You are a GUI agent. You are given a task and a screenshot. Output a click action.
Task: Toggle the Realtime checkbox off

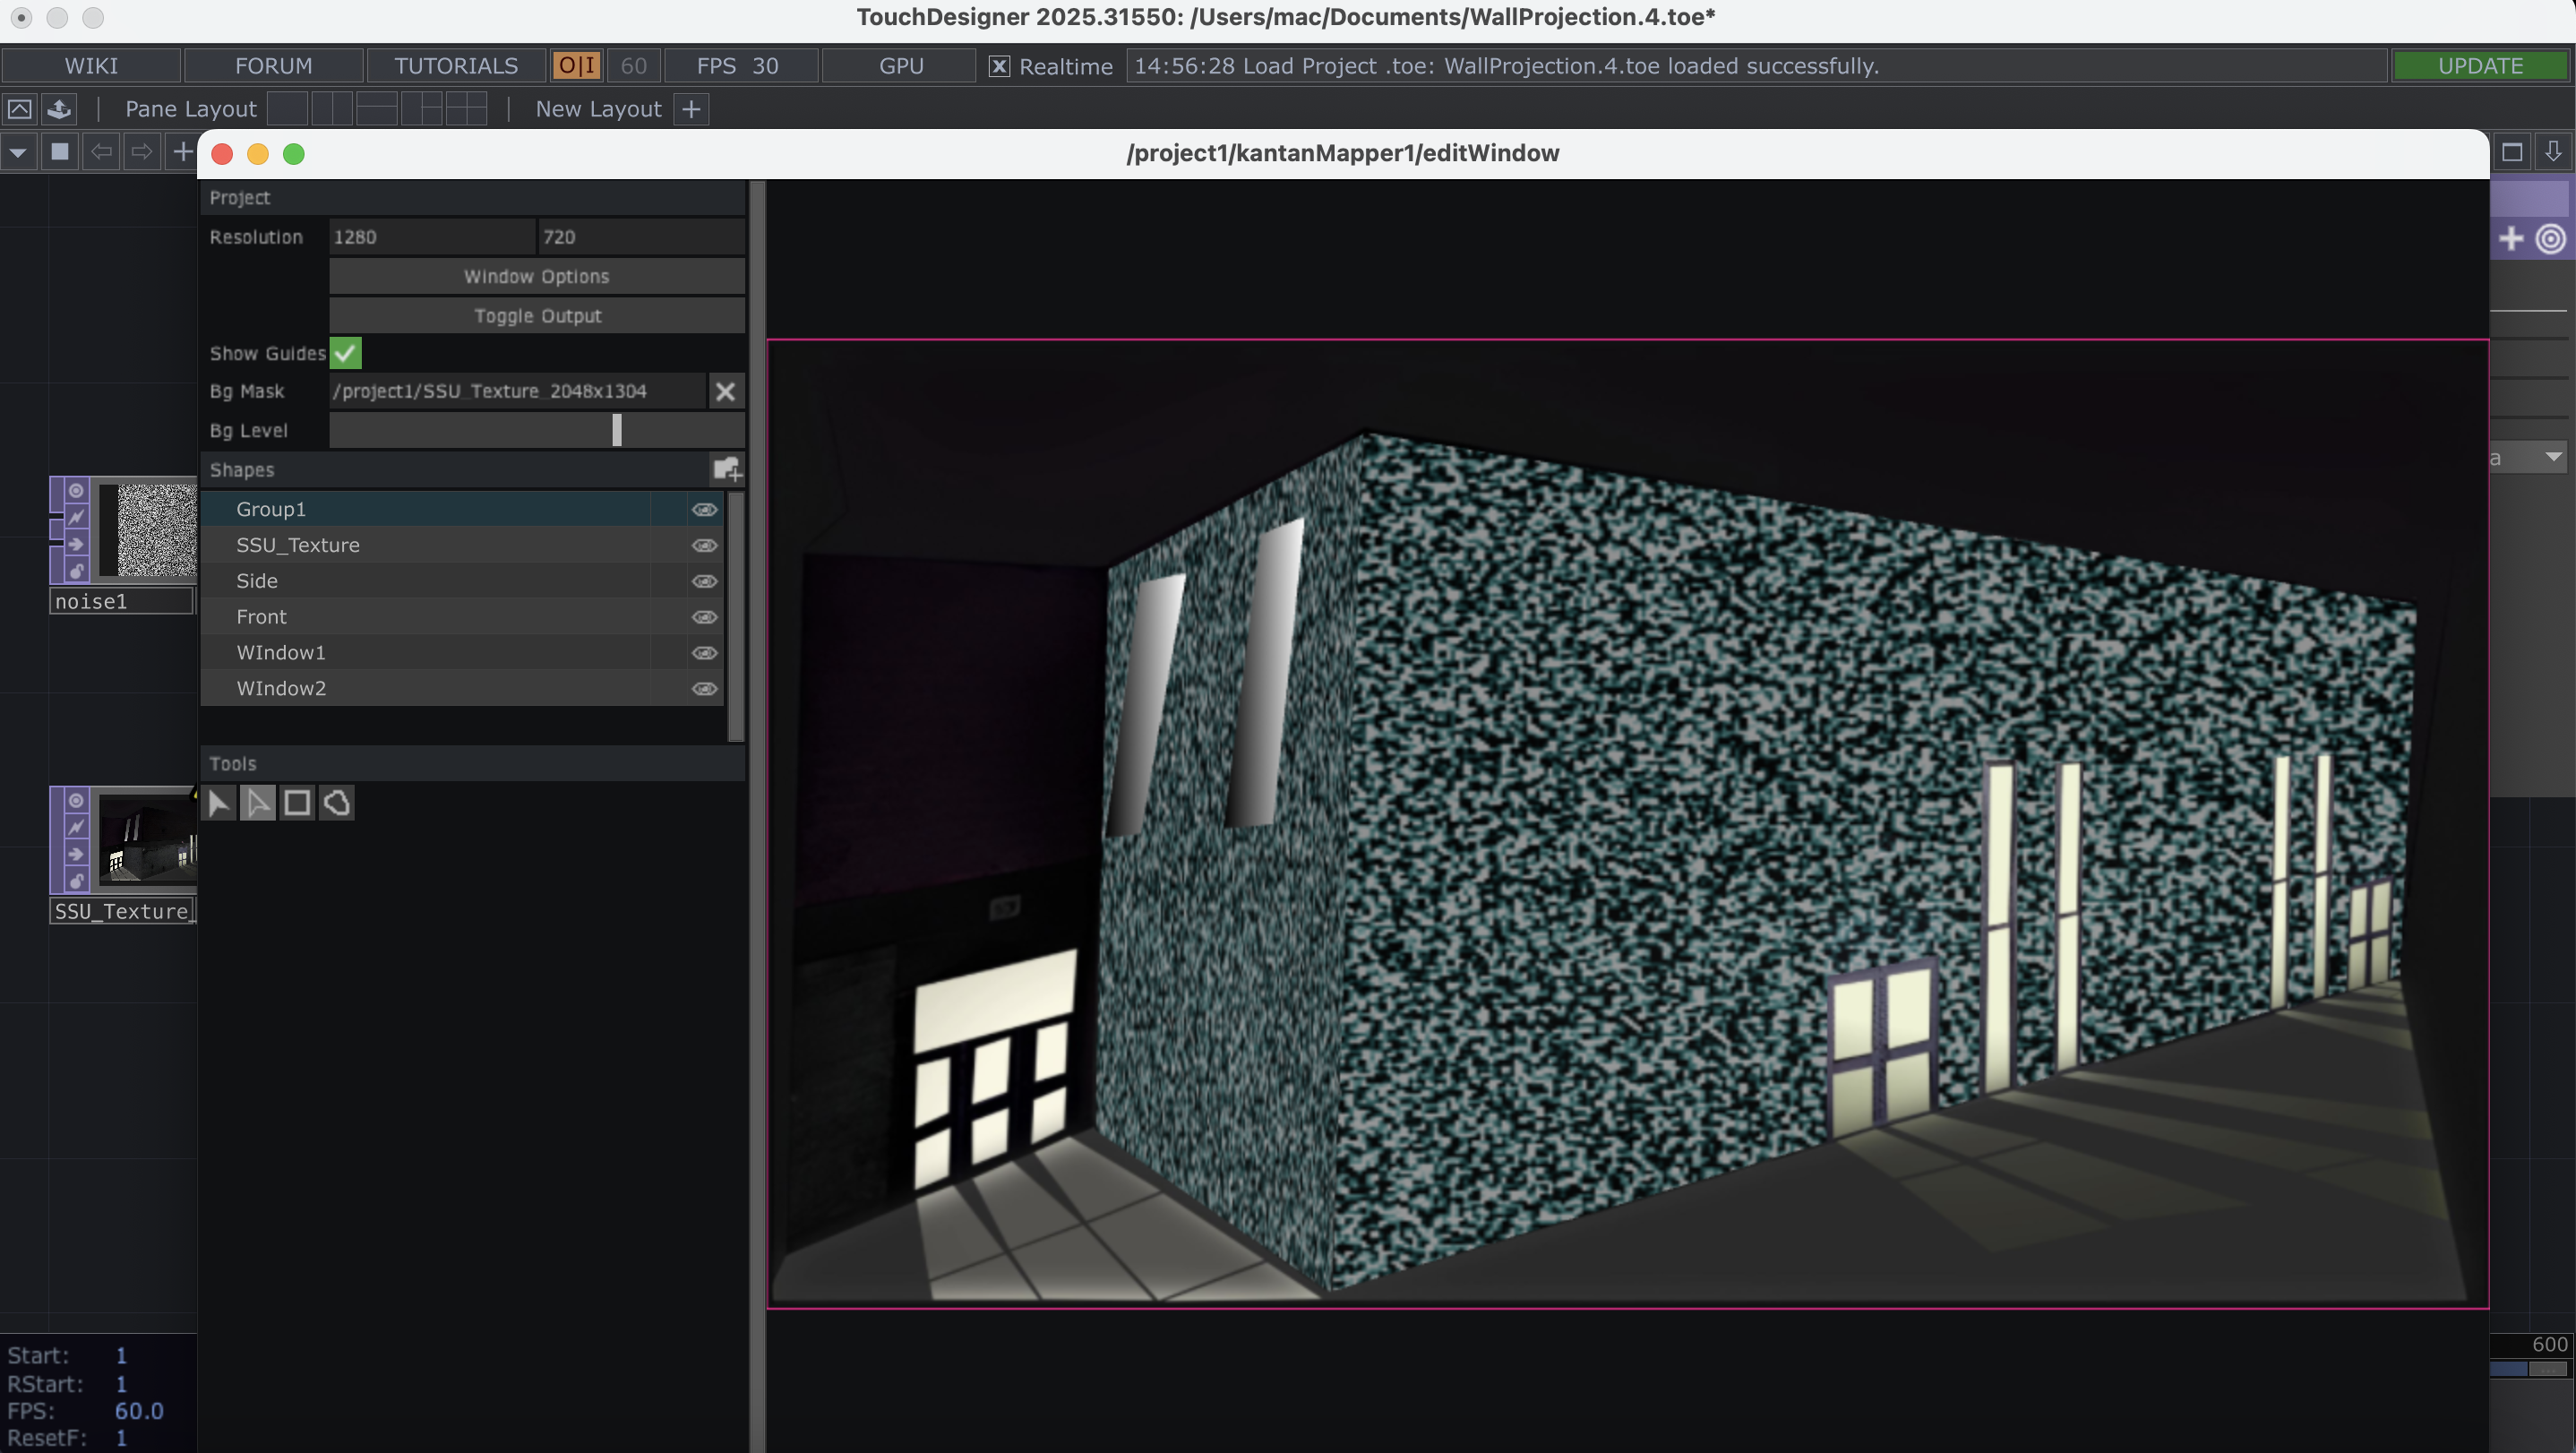[x=998, y=66]
